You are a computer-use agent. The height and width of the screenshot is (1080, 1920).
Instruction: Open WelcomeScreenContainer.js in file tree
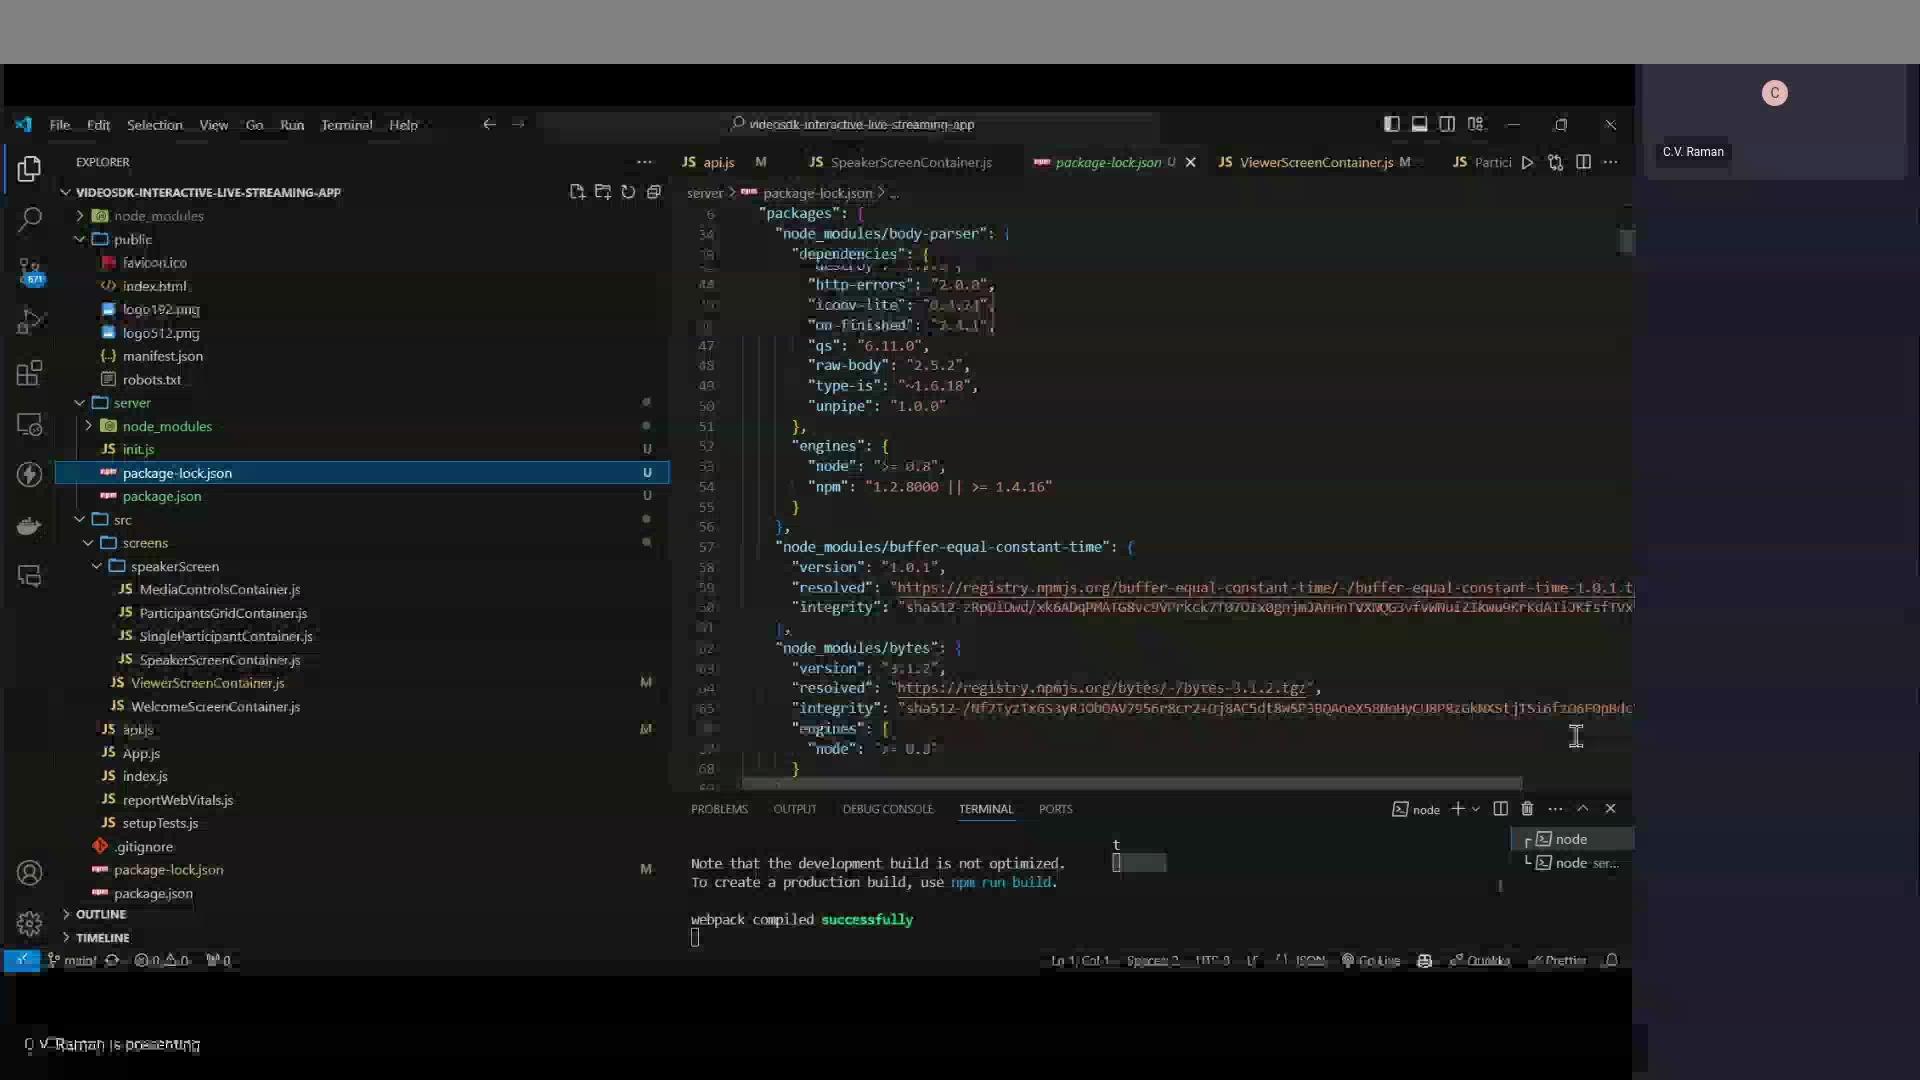(215, 707)
